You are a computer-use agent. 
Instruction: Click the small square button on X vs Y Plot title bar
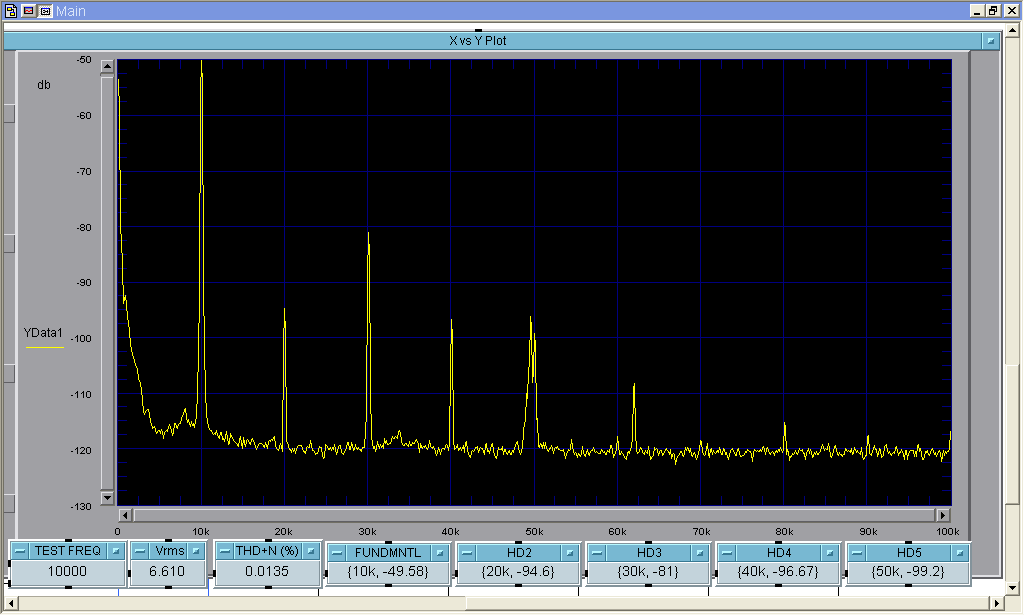pos(991,40)
